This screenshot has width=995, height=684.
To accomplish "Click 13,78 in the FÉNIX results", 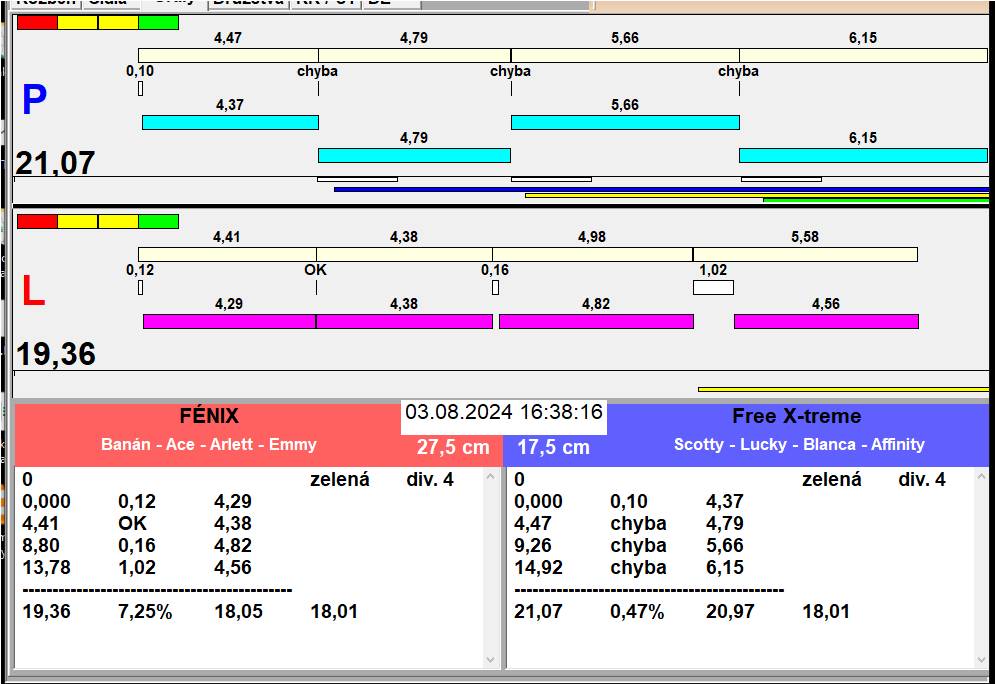I will tap(46, 567).
